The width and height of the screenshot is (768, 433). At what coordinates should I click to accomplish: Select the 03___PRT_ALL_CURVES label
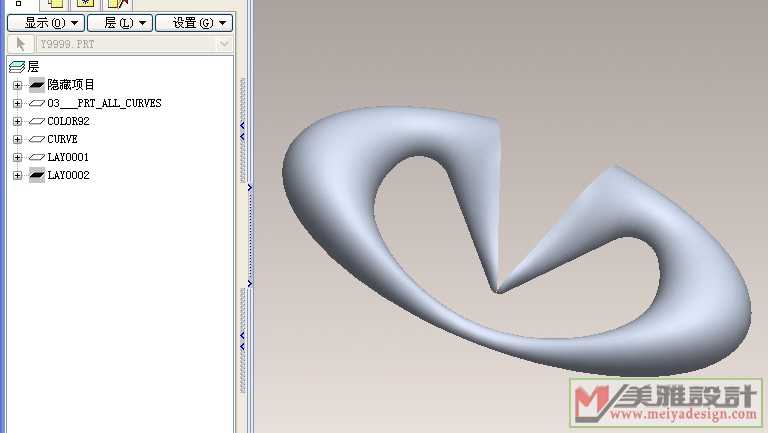tap(104, 103)
